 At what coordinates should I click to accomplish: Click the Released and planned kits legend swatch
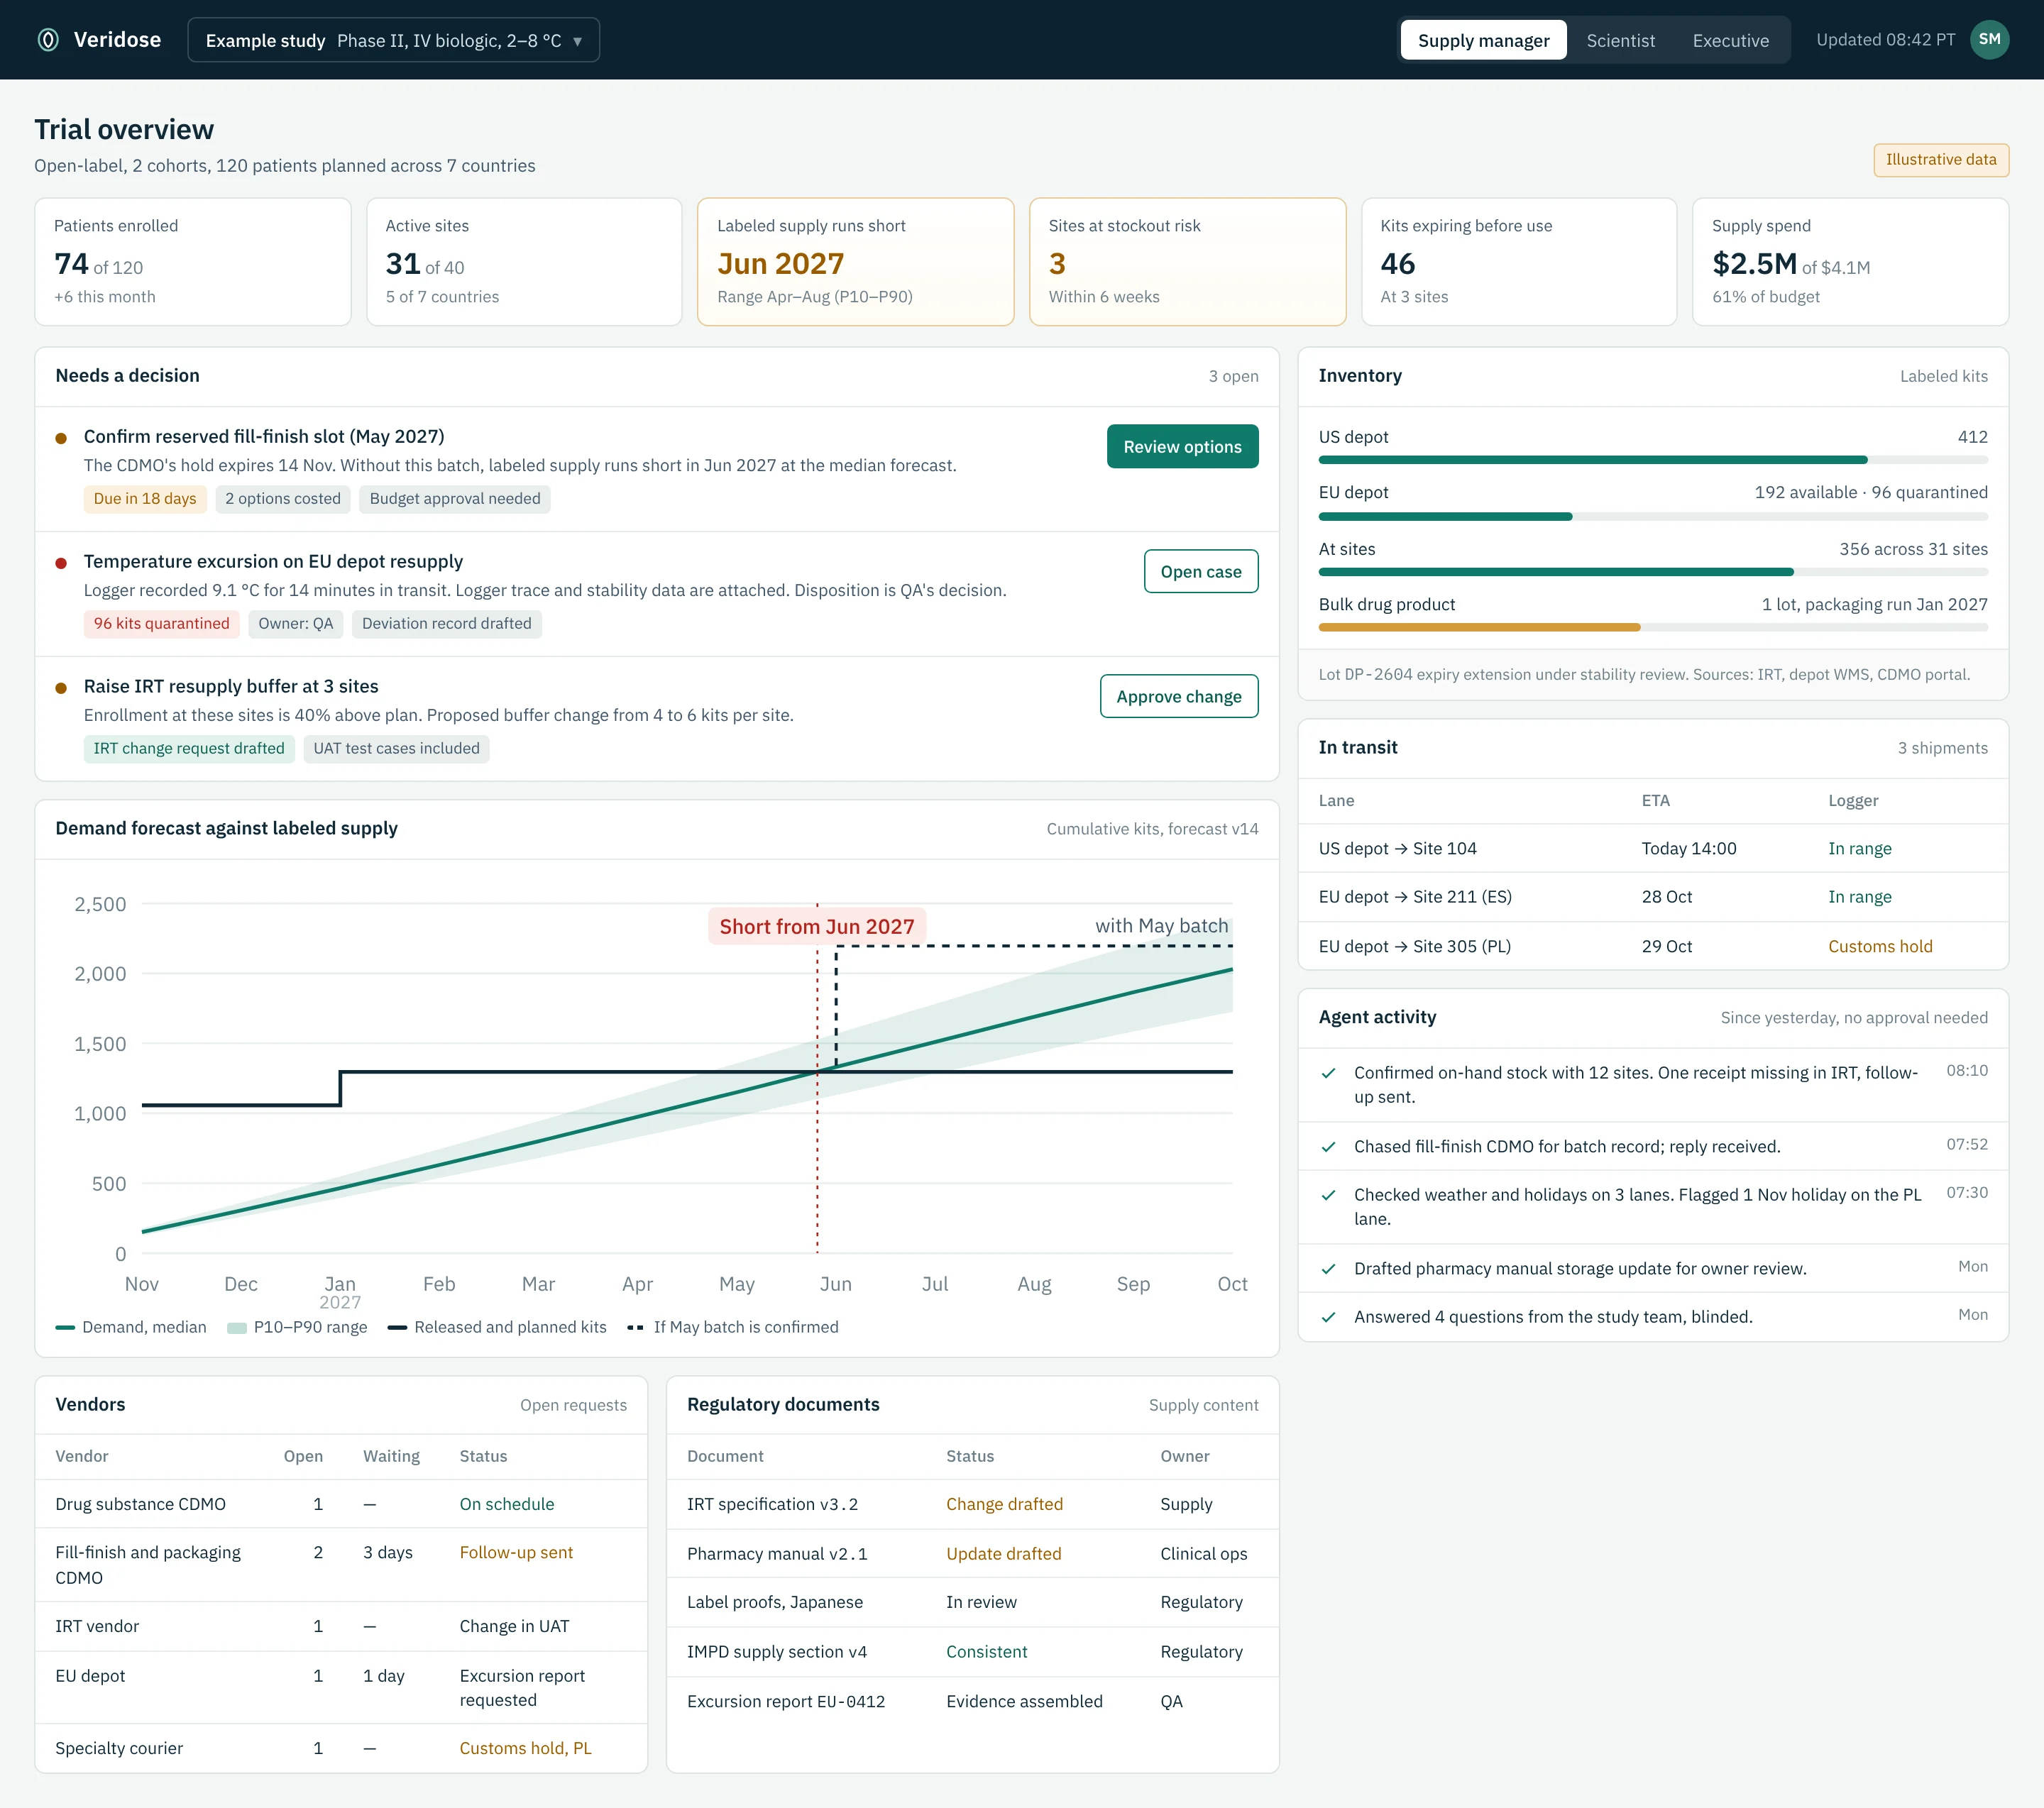coord(397,1327)
